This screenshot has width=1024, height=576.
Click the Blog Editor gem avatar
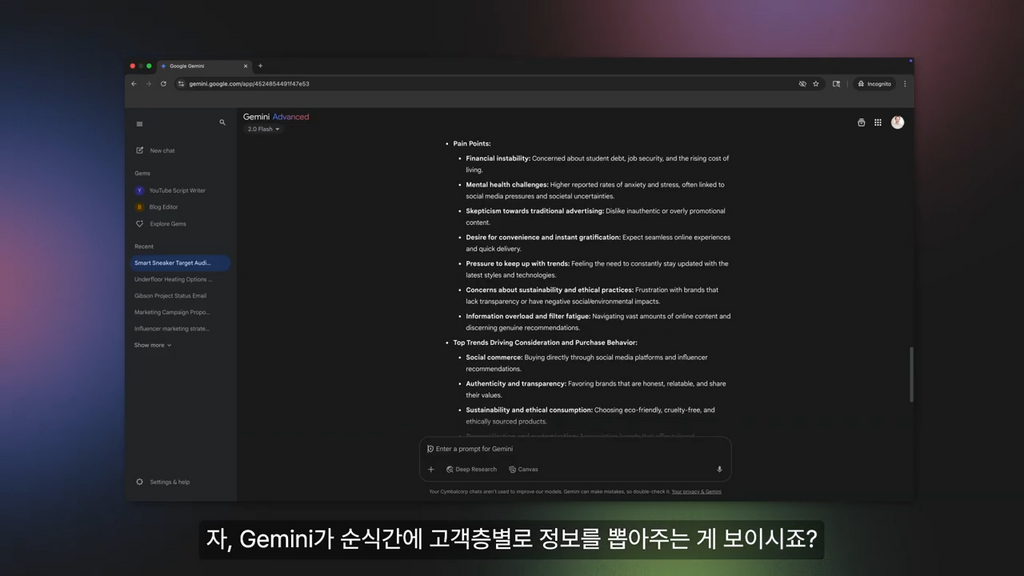point(139,207)
